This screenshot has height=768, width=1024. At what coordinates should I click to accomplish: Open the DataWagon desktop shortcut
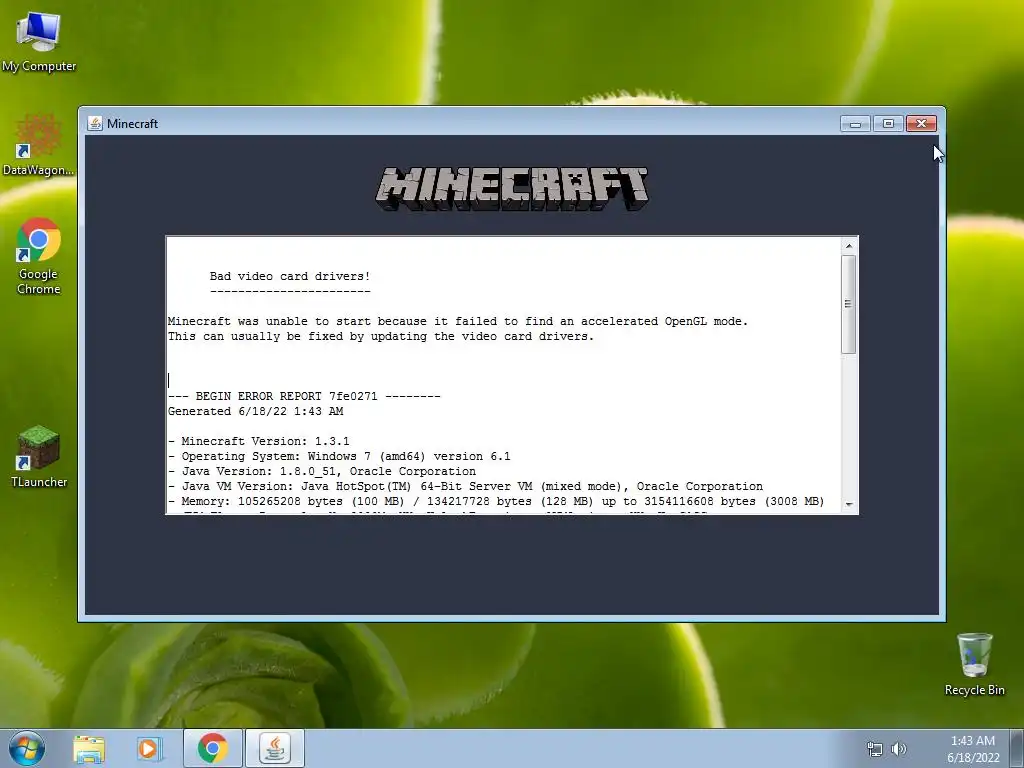pyautogui.click(x=39, y=145)
